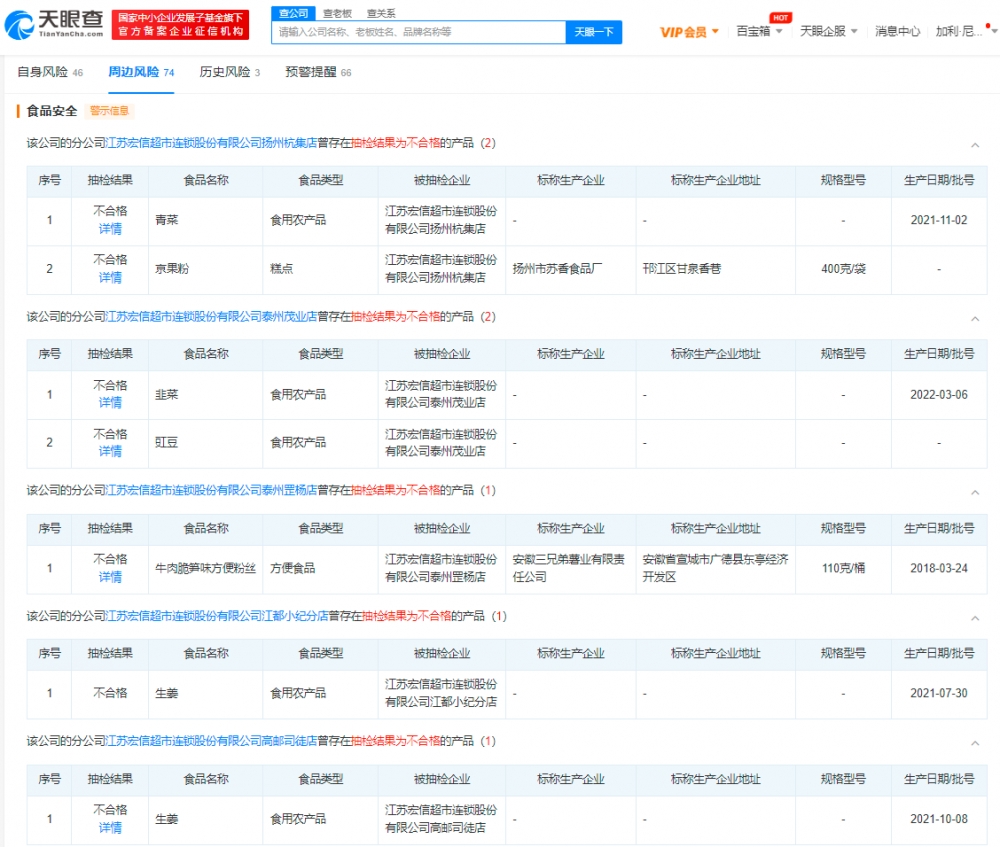Open the national SME fund certification banner
This screenshot has width=1000, height=847.
pyautogui.click(x=180, y=25)
